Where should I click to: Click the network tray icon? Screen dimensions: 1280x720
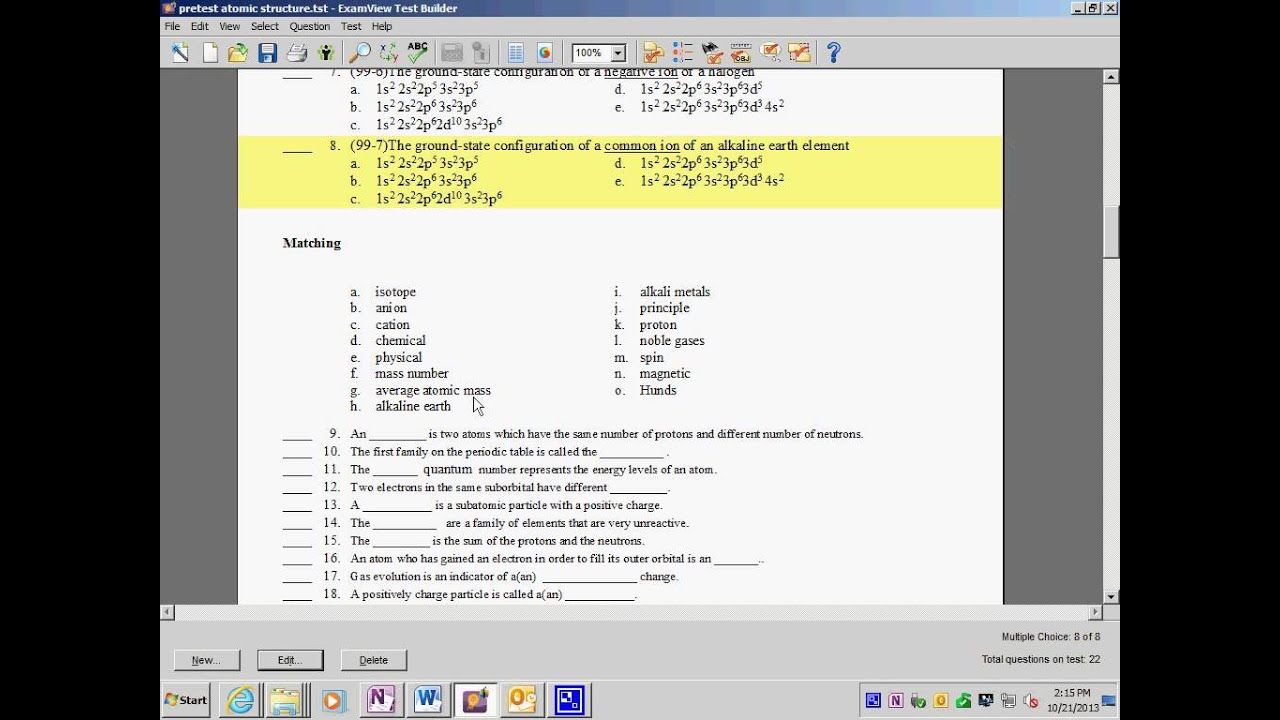(1008, 700)
